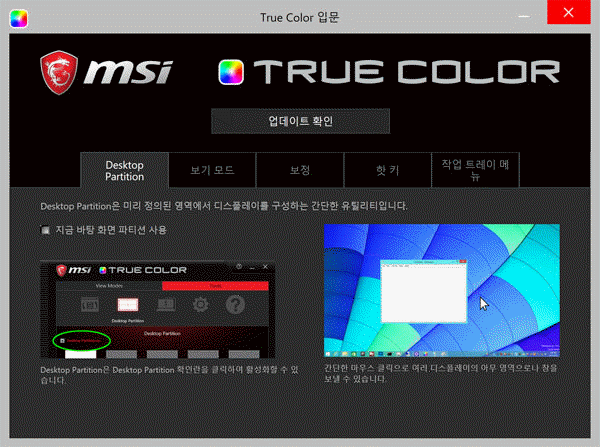This screenshot has height=447, width=600.
Task: Click the True Color panel preview image
Action: [x=158, y=310]
